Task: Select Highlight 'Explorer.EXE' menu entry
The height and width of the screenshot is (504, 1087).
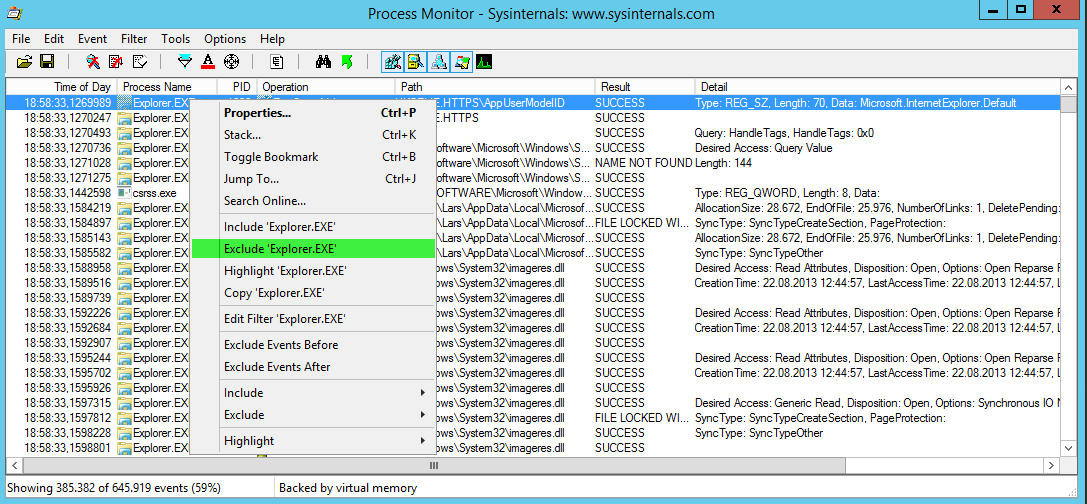Action: click(x=313, y=271)
